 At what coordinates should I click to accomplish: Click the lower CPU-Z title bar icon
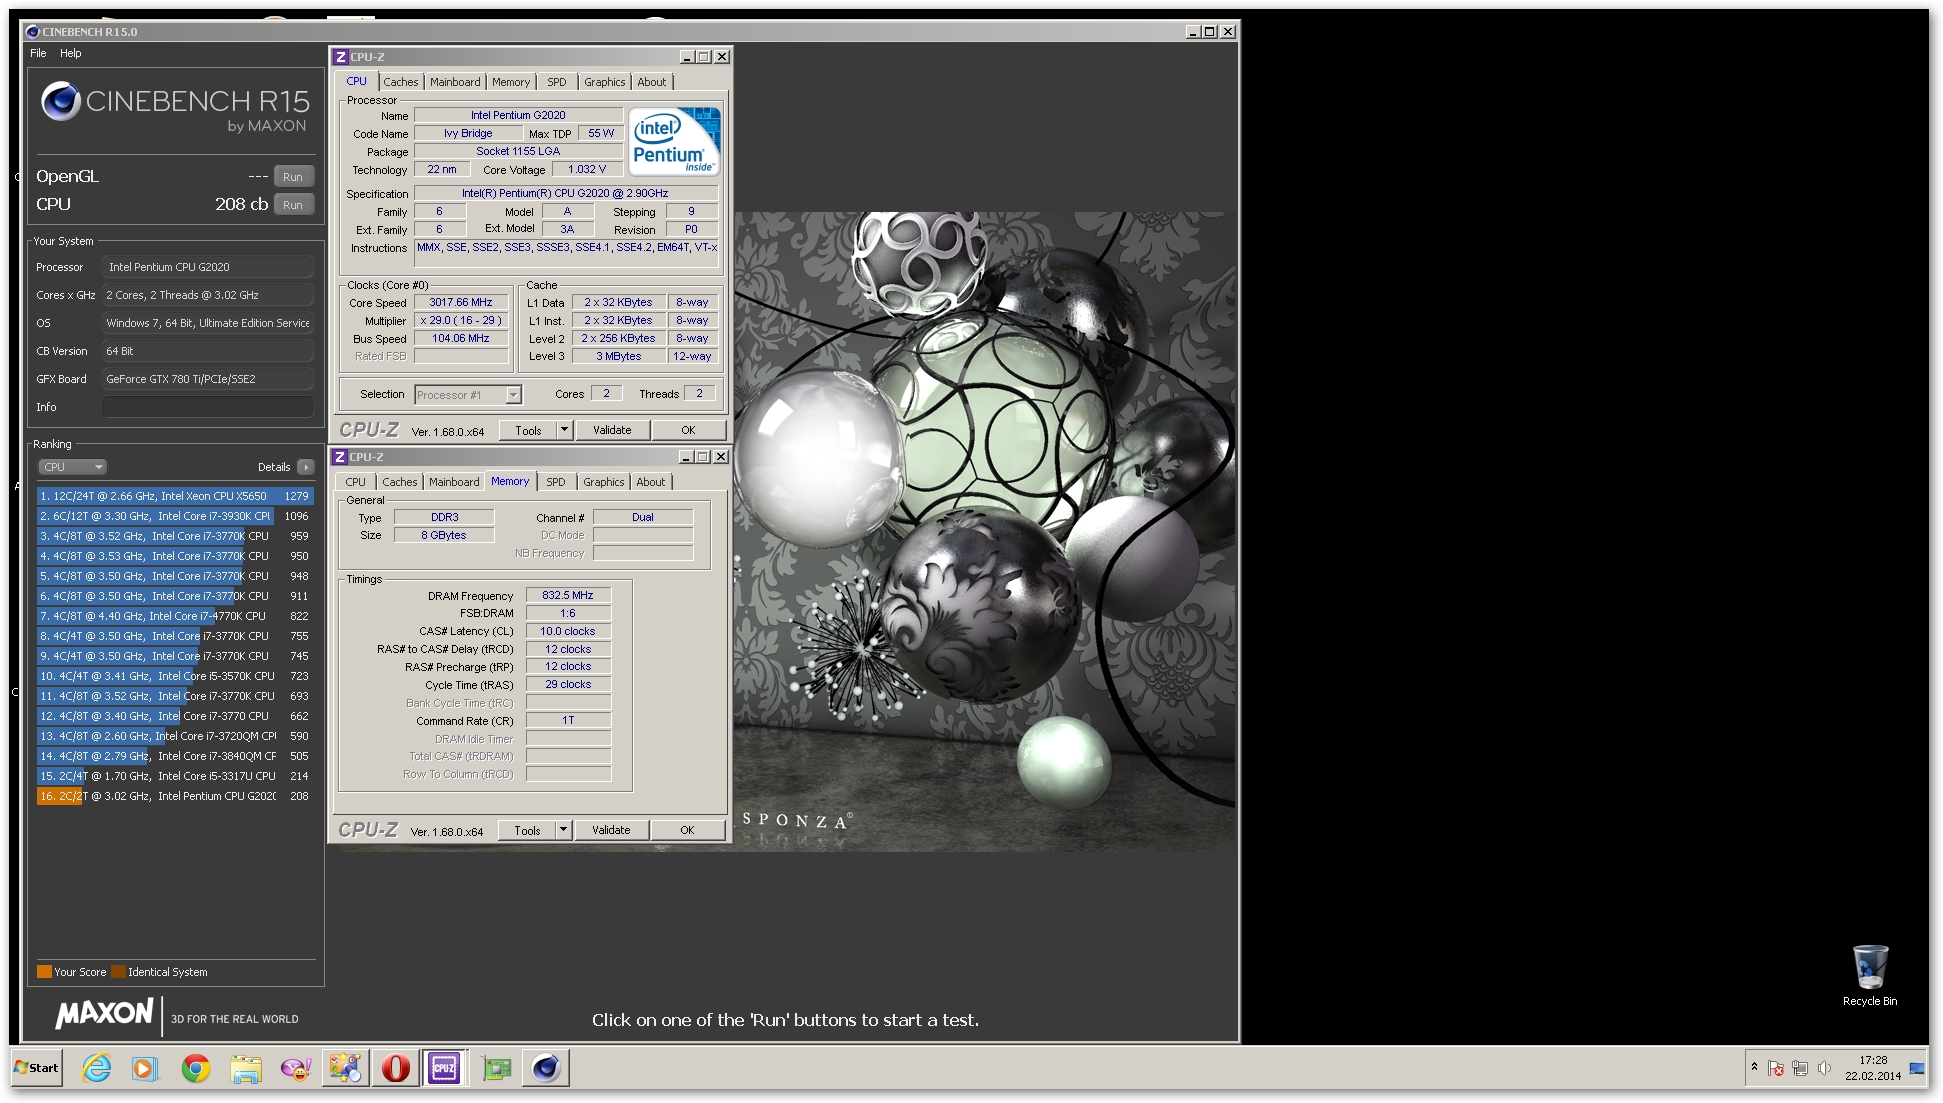pyautogui.click(x=340, y=457)
